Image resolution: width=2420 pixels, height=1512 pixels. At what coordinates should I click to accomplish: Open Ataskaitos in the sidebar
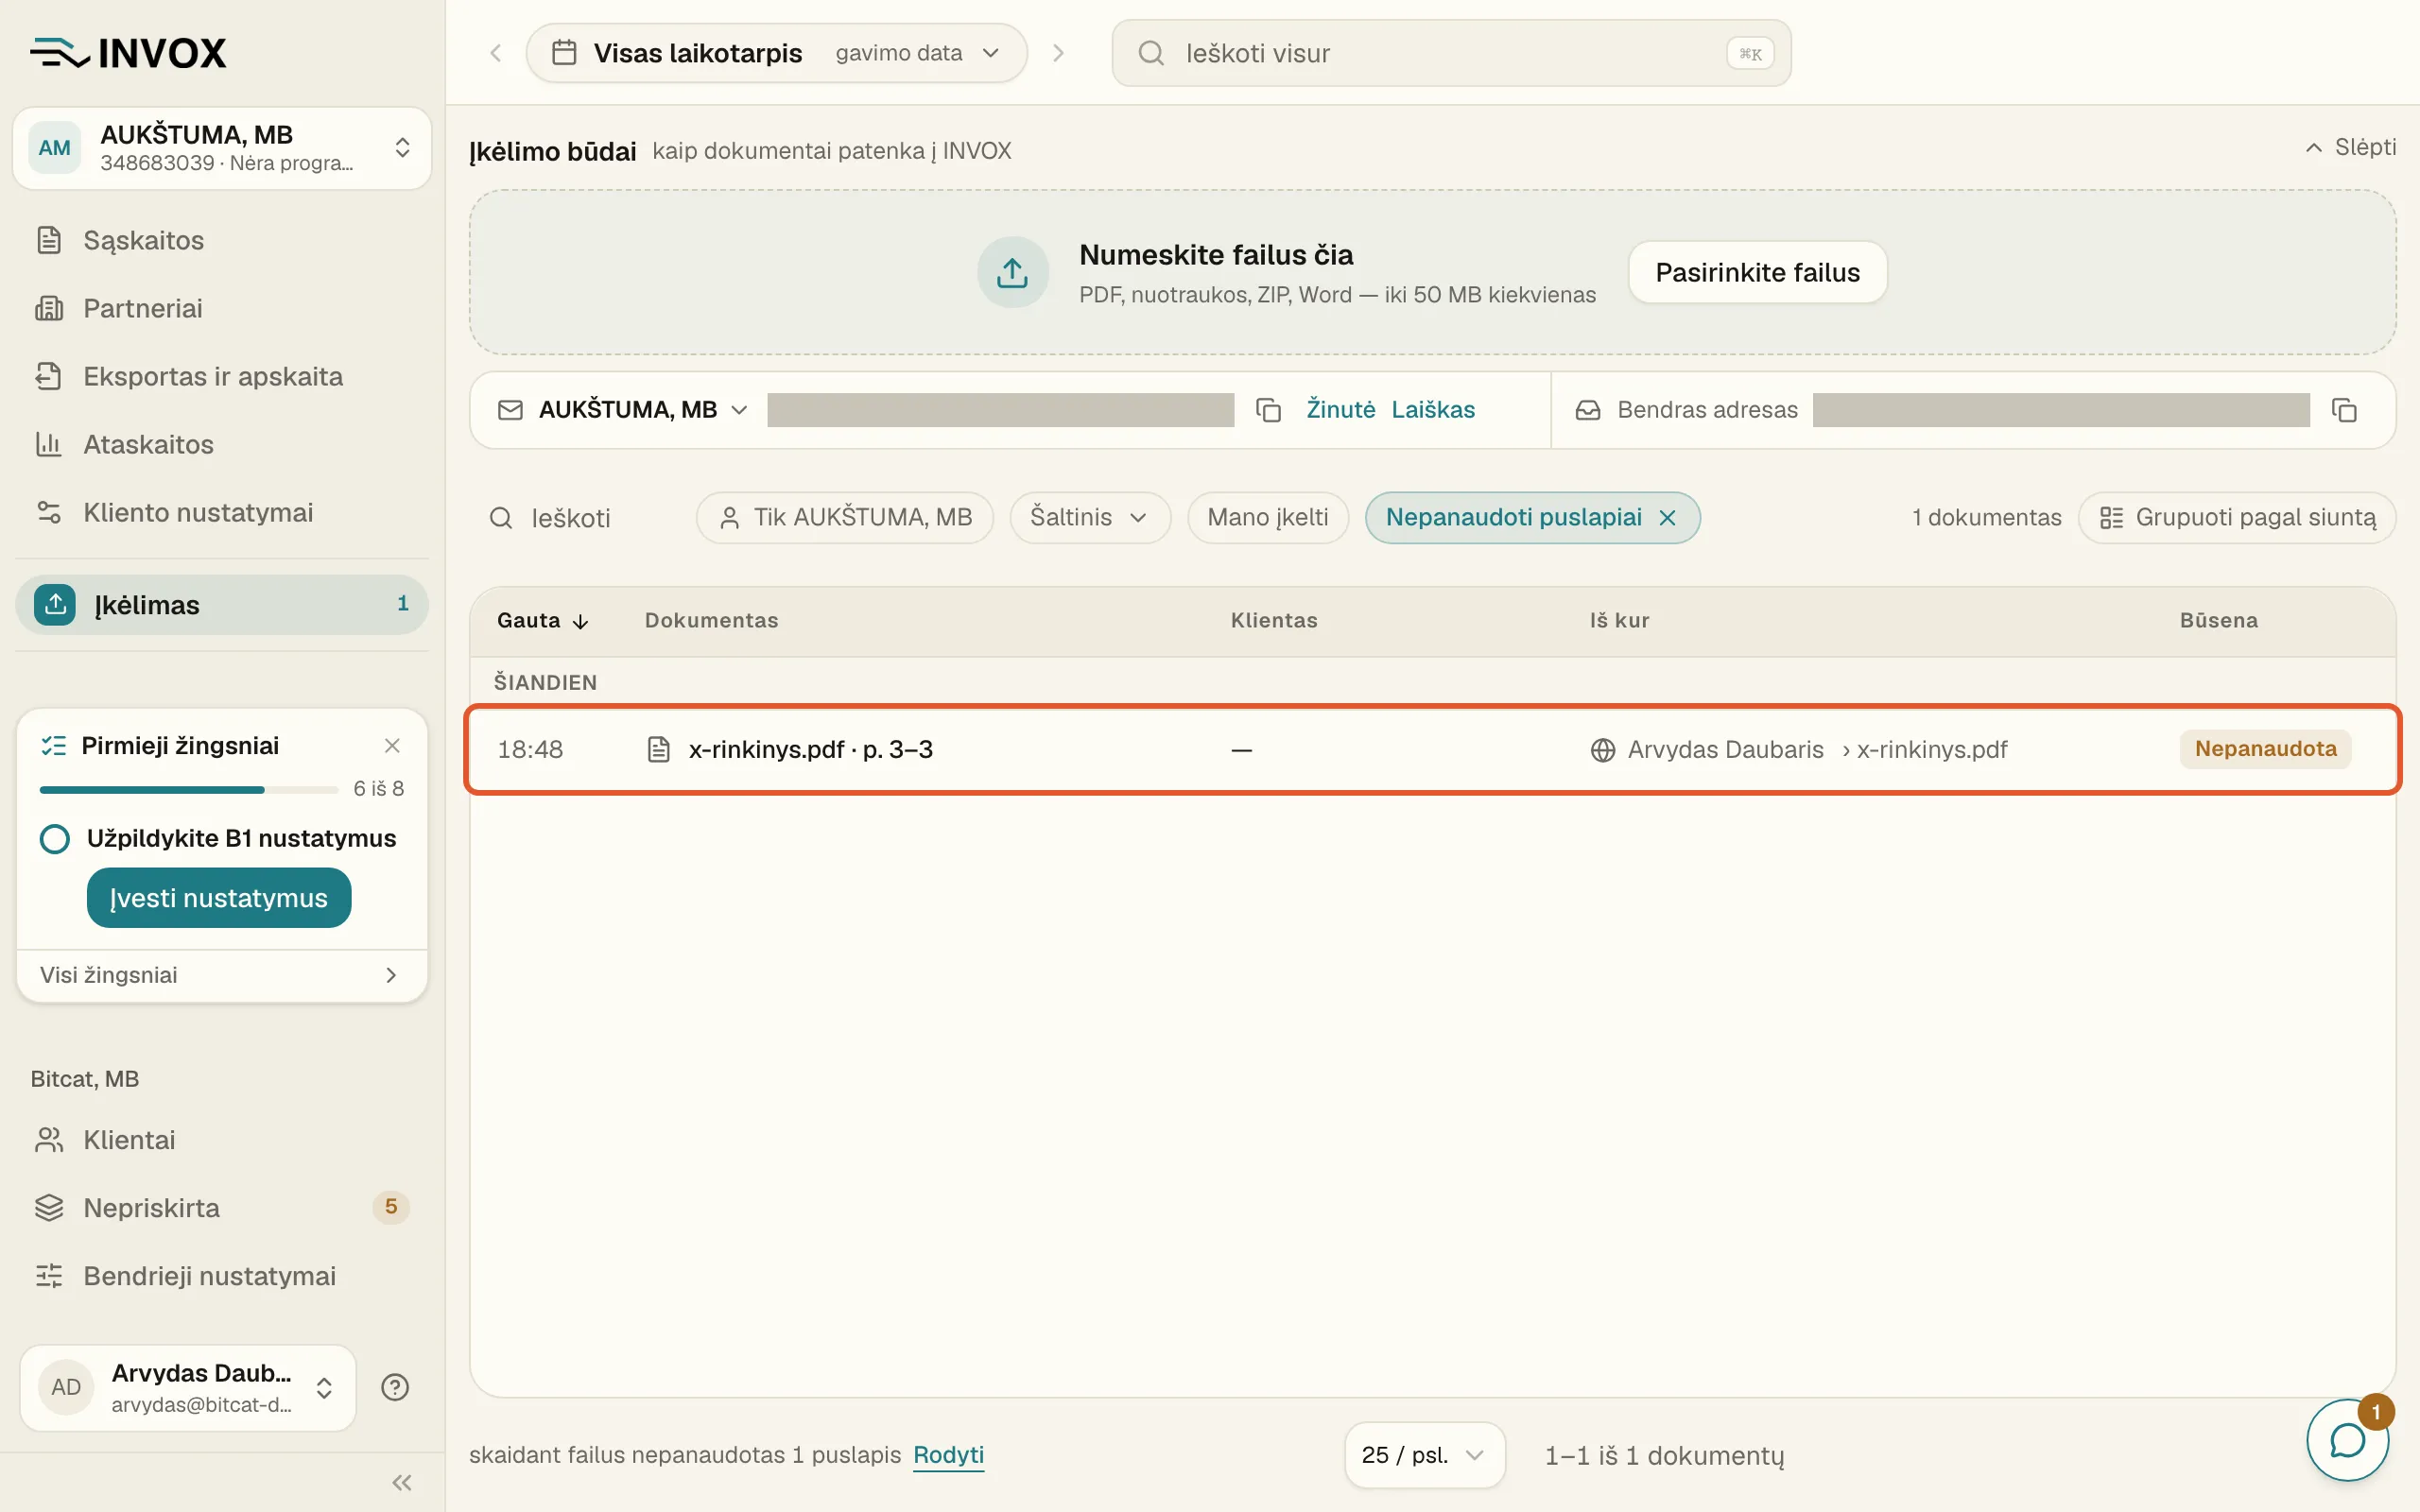(x=222, y=444)
